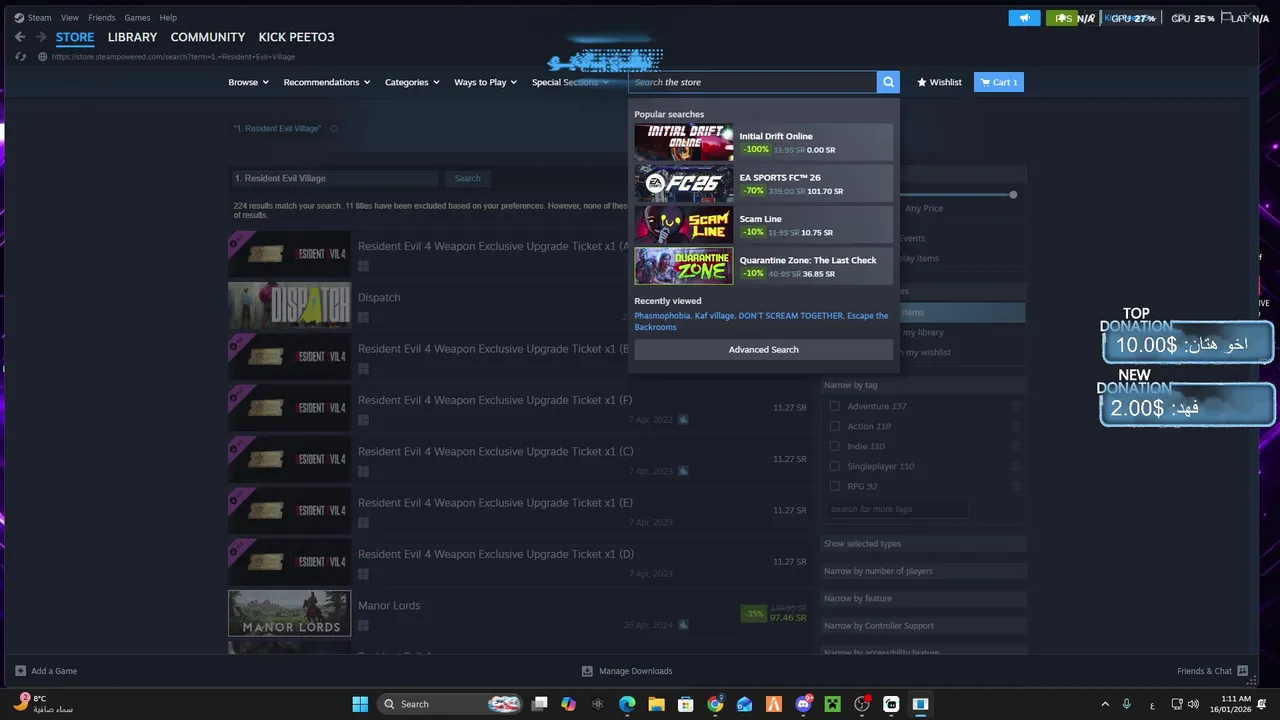This screenshot has width=1280, height=720.
Task: Click the Search the store input field
Action: 752,82
